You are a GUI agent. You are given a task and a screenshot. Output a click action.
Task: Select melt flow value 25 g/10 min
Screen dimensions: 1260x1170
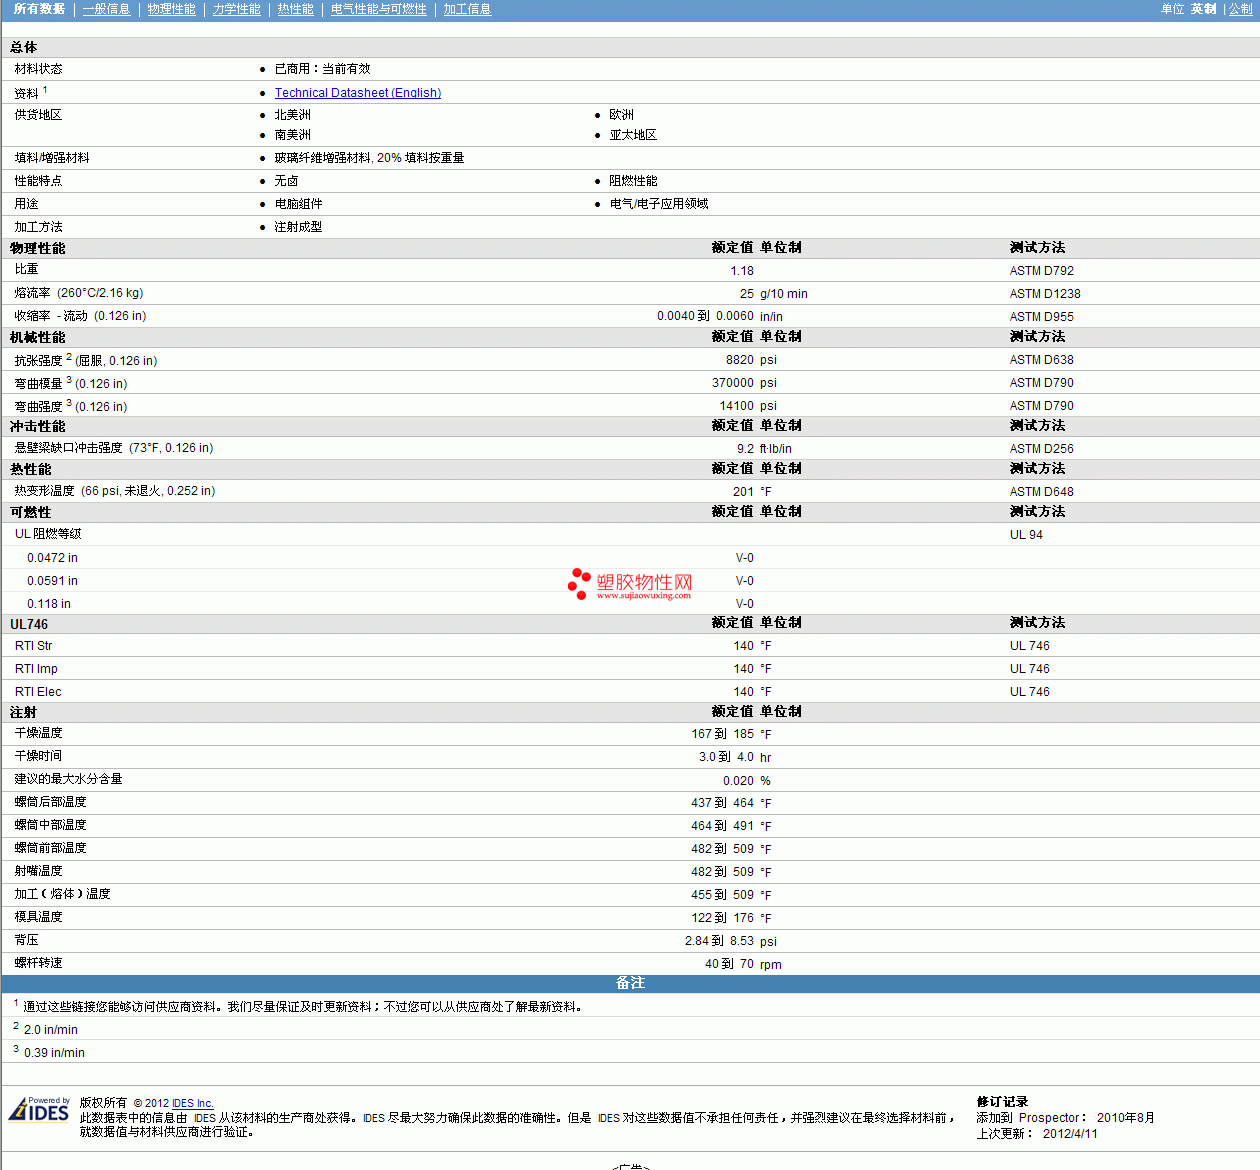pyautogui.click(x=774, y=294)
